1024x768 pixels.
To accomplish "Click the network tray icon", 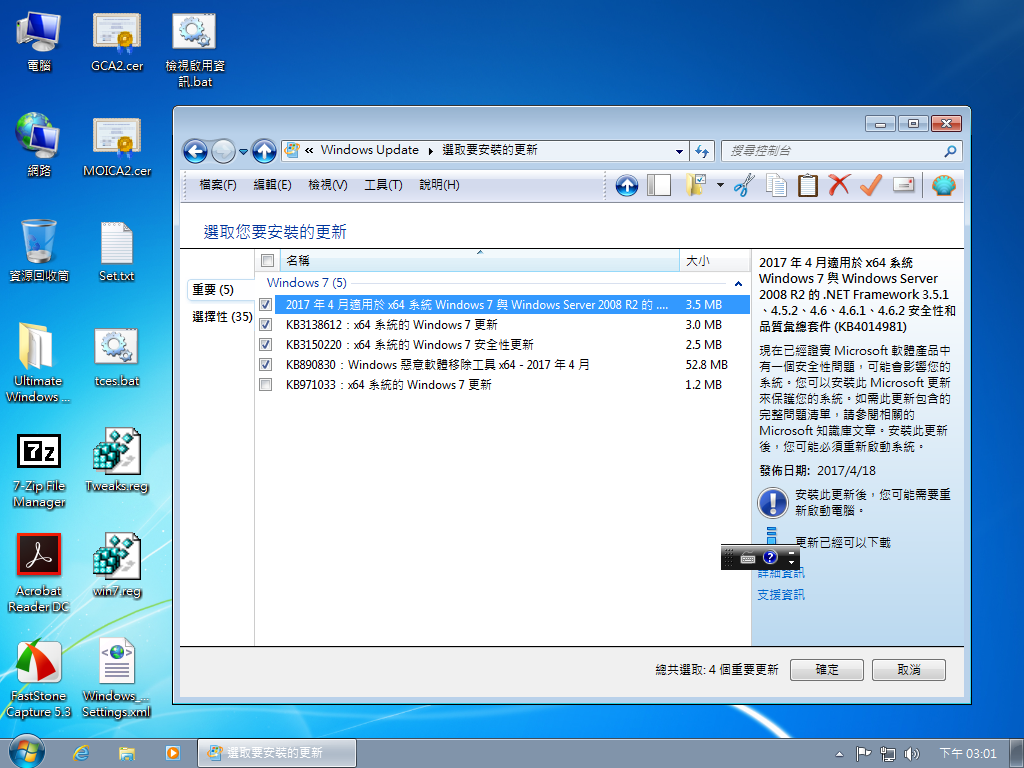I will [x=888, y=754].
